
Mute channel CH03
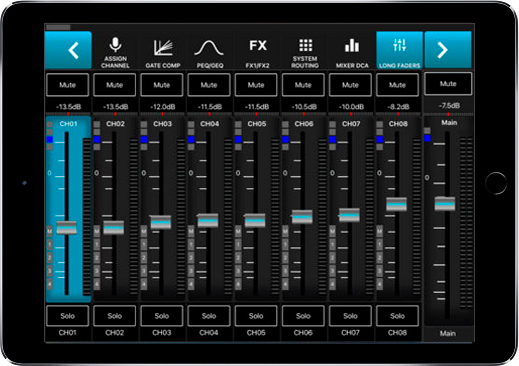pyautogui.click(x=162, y=85)
